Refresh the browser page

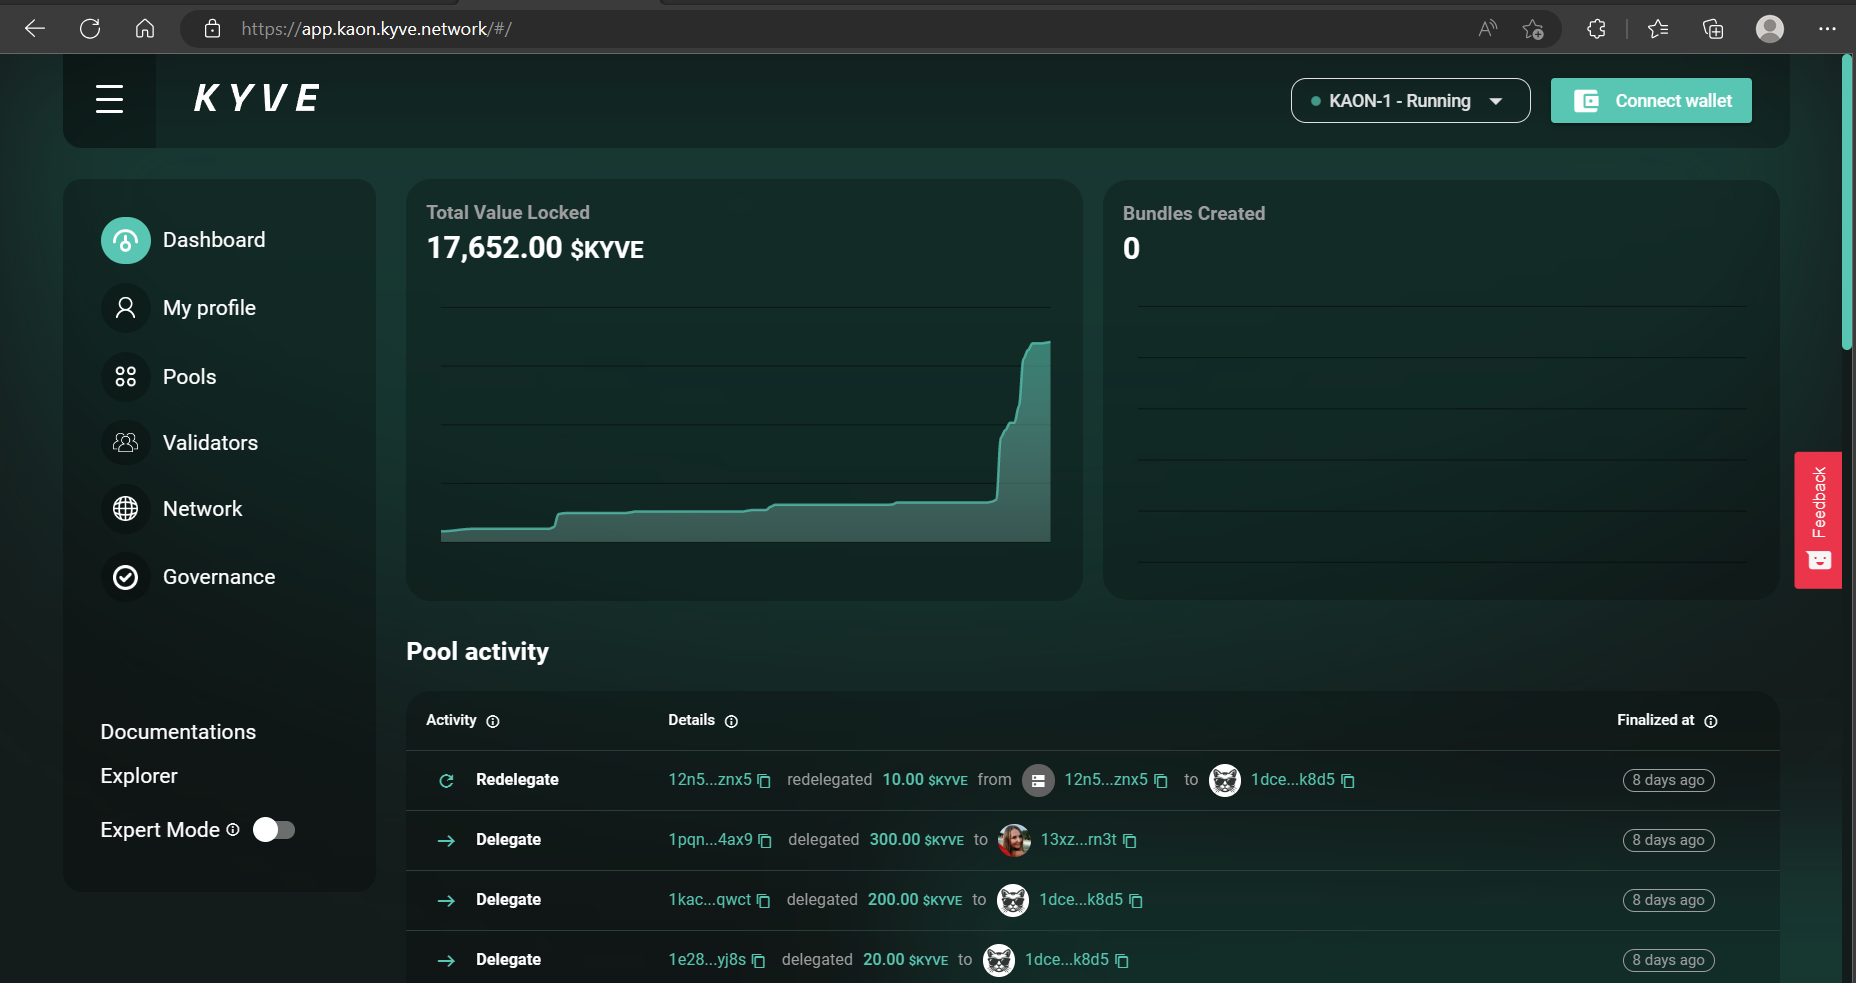[x=90, y=29]
